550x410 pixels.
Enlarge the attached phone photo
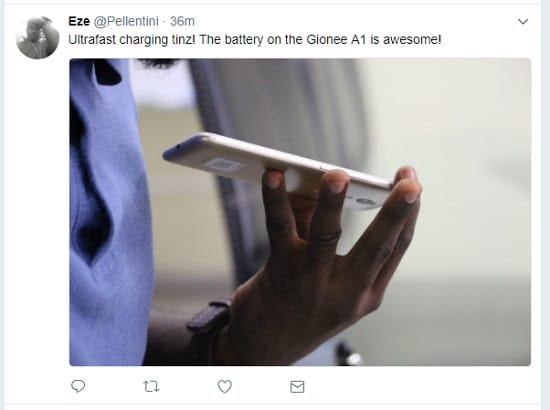[x=300, y=212]
